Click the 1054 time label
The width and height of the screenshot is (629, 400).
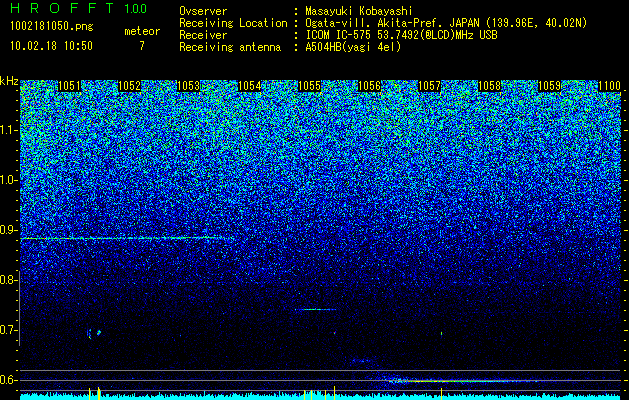click(249, 86)
